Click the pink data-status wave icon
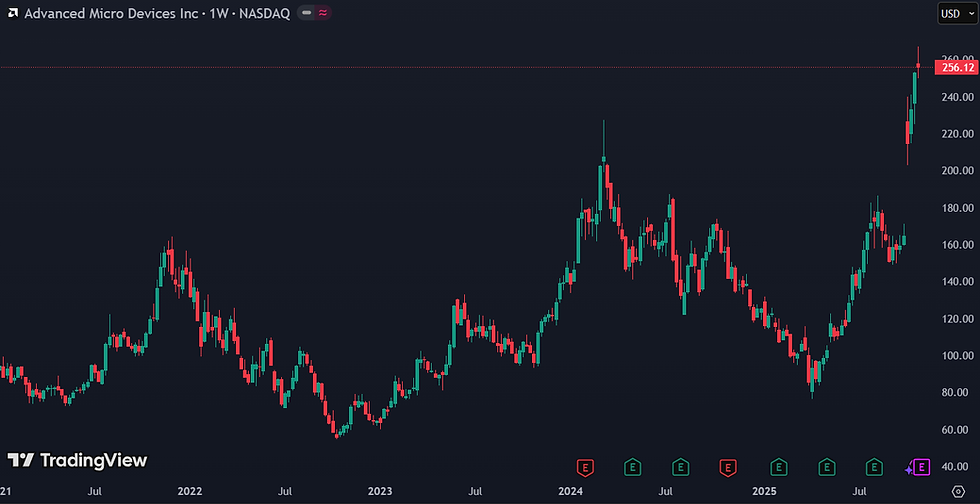The image size is (980, 504). click(x=322, y=13)
